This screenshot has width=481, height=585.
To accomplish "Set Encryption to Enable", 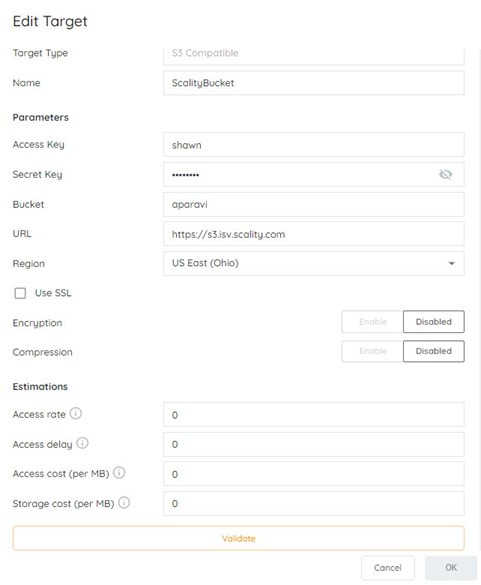I will pos(373,322).
